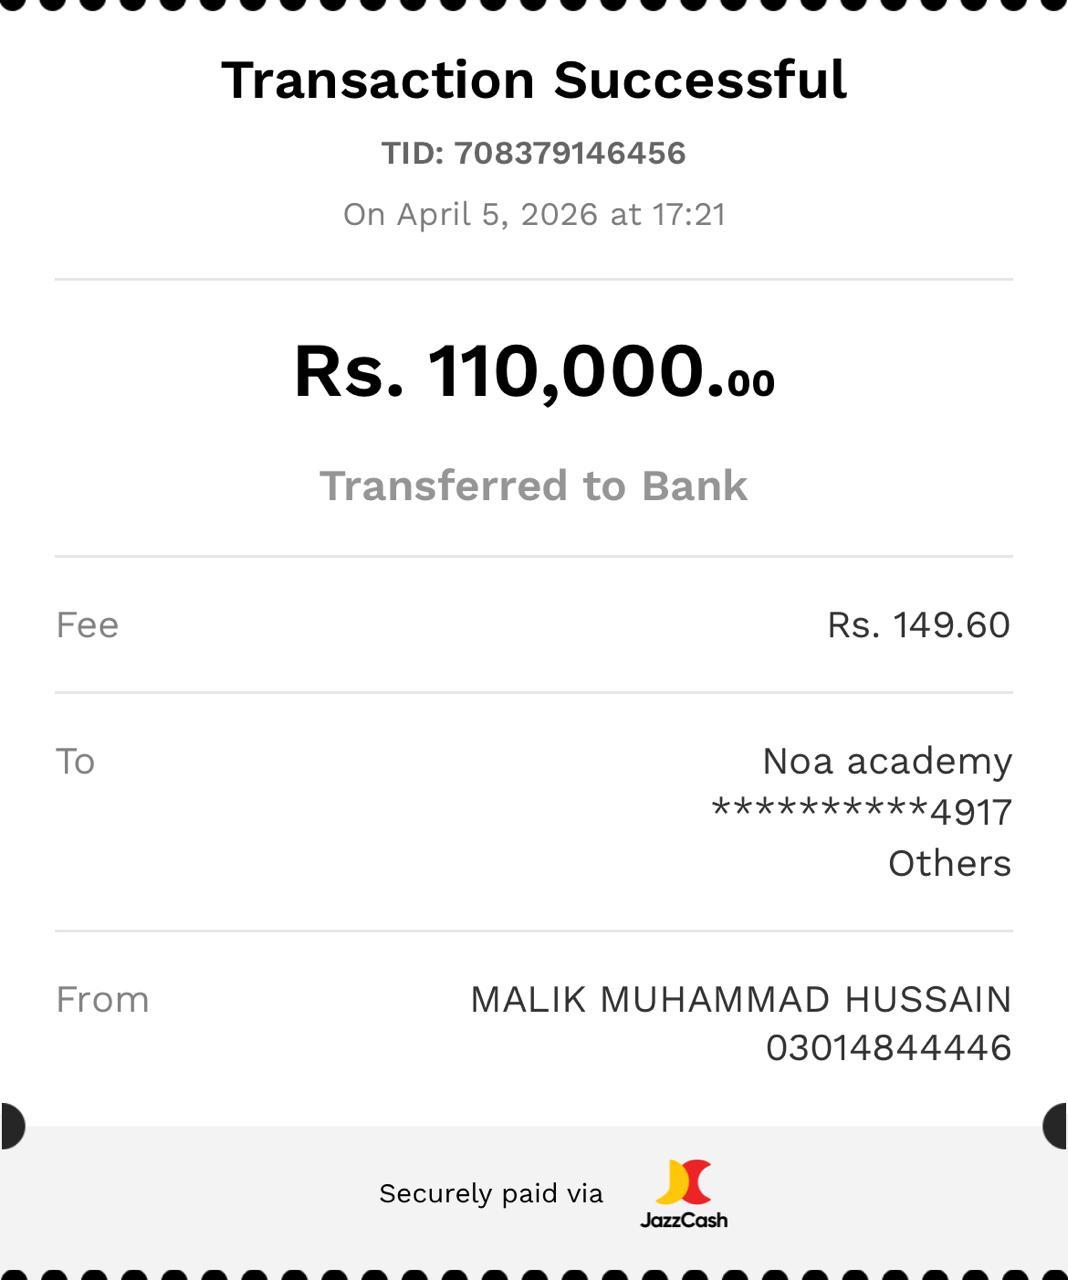Click the Fee label
The height and width of the screenshot is (1280, 1068).
point(87,625)
